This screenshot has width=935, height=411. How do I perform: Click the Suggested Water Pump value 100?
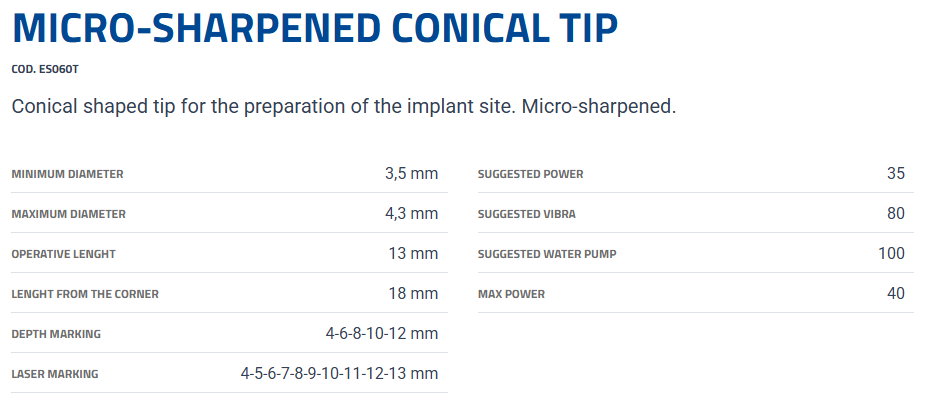(891, 253)
